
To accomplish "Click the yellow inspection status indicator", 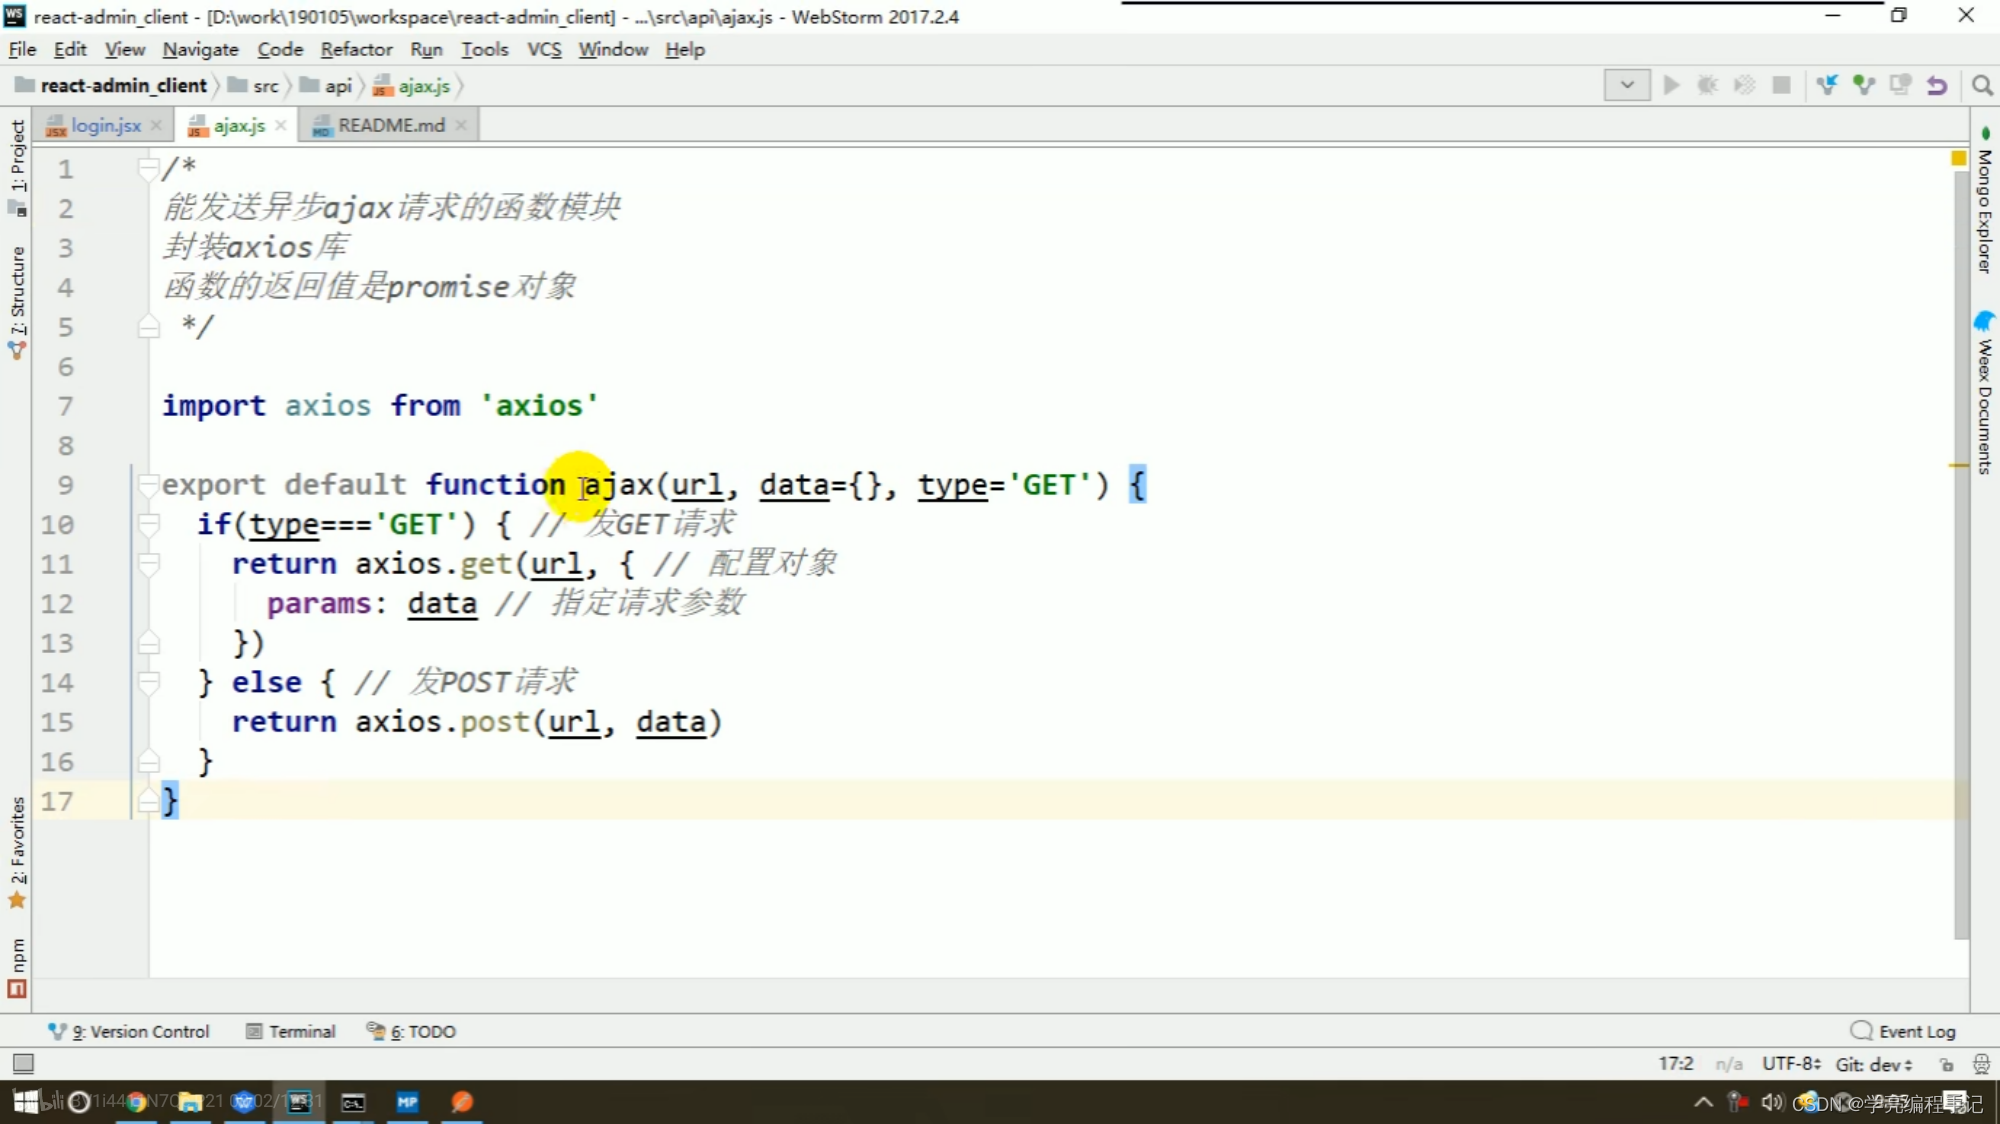I will click(x=1958, y=158).
